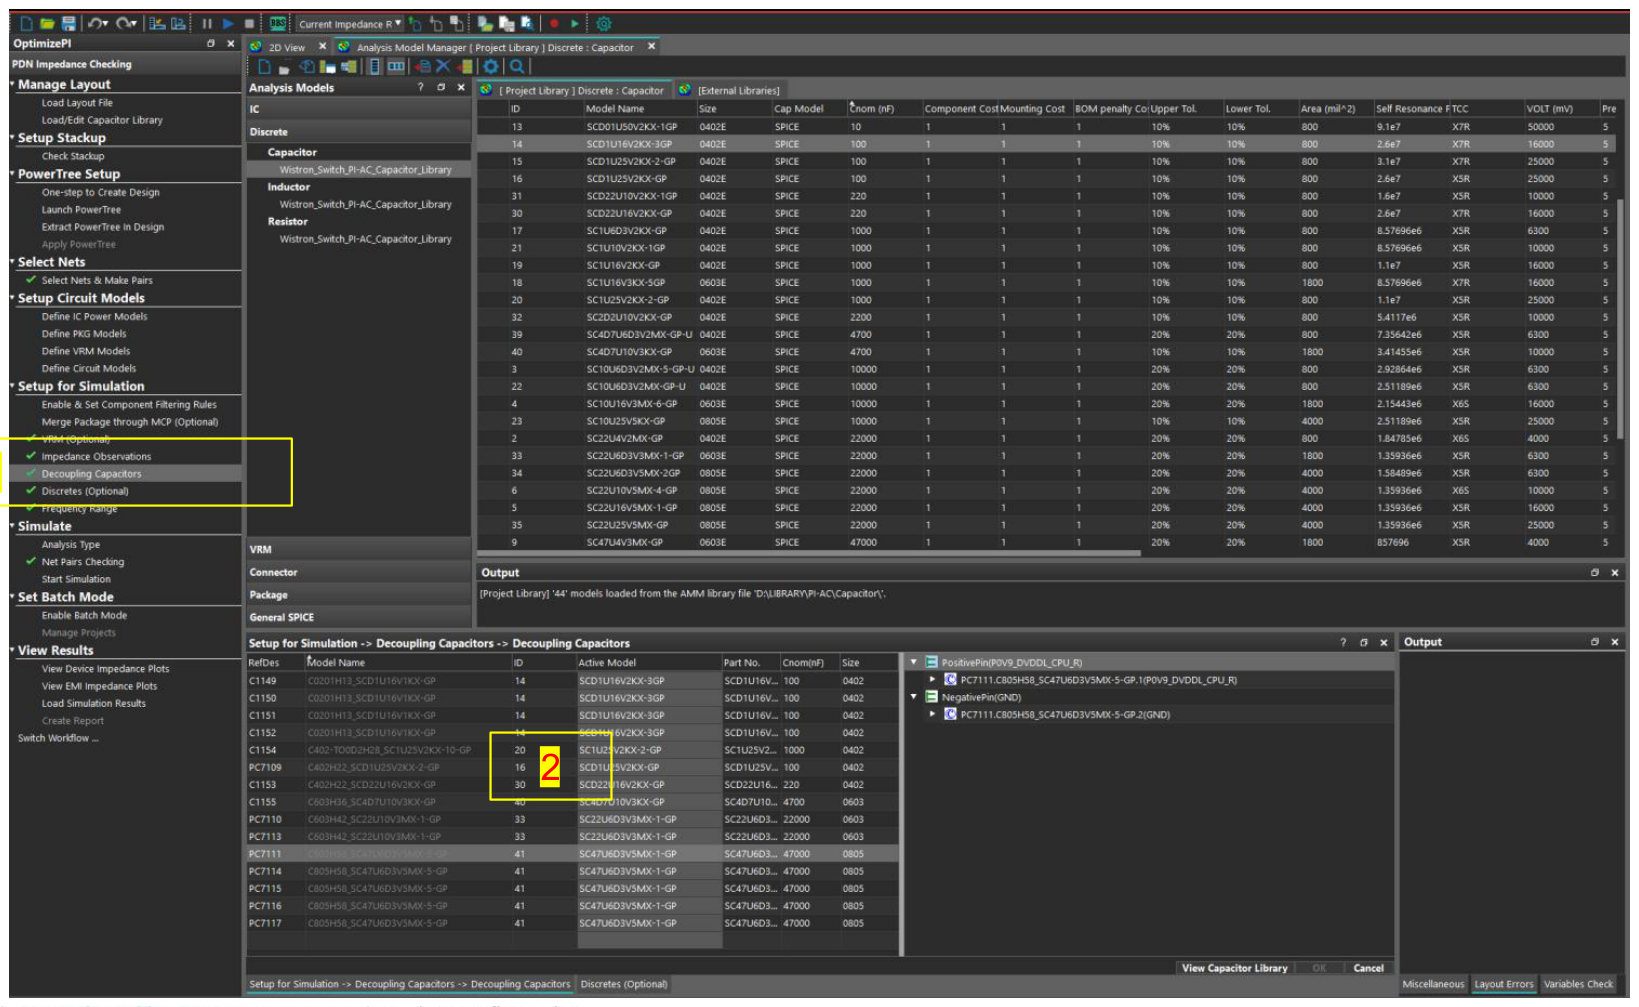
Task: Open the Variables Check tab
Action: [1578, 984]
